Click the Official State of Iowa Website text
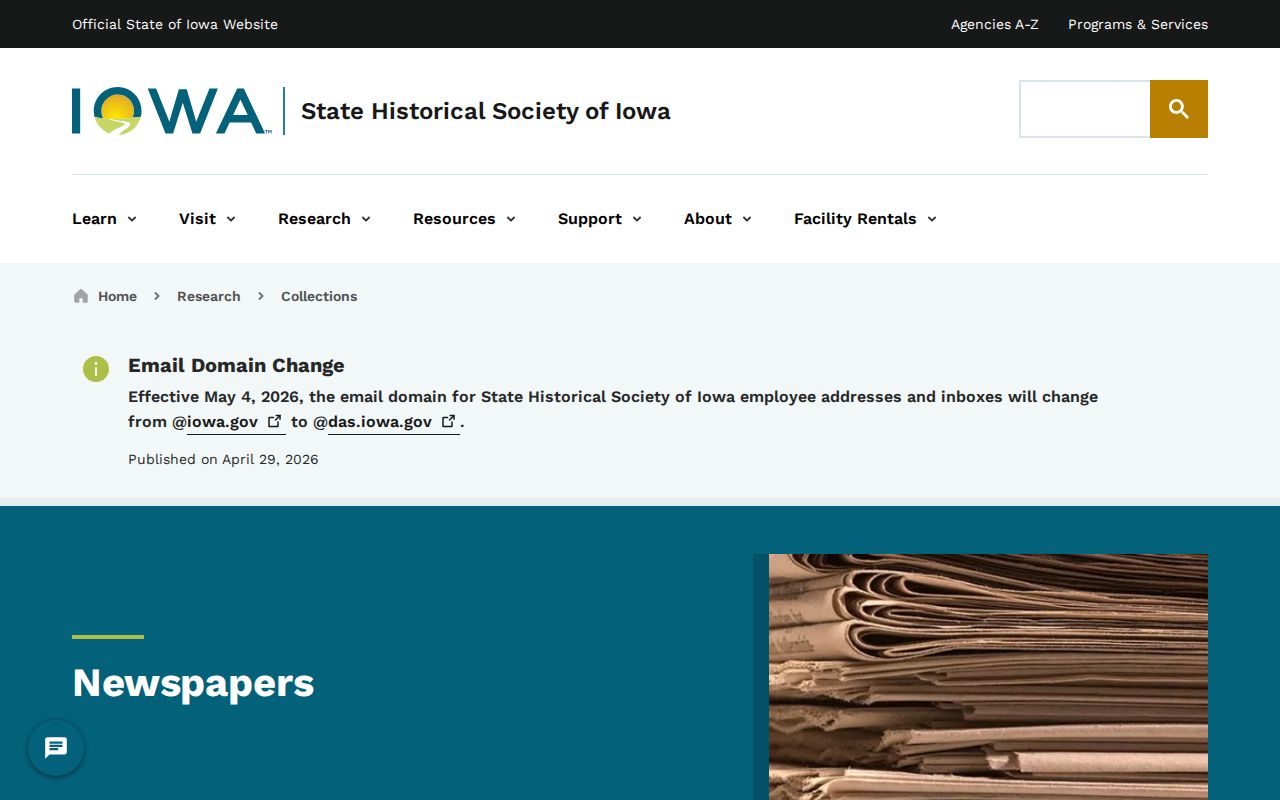This screenshot has height=800, width=1280. click(175, 24)
